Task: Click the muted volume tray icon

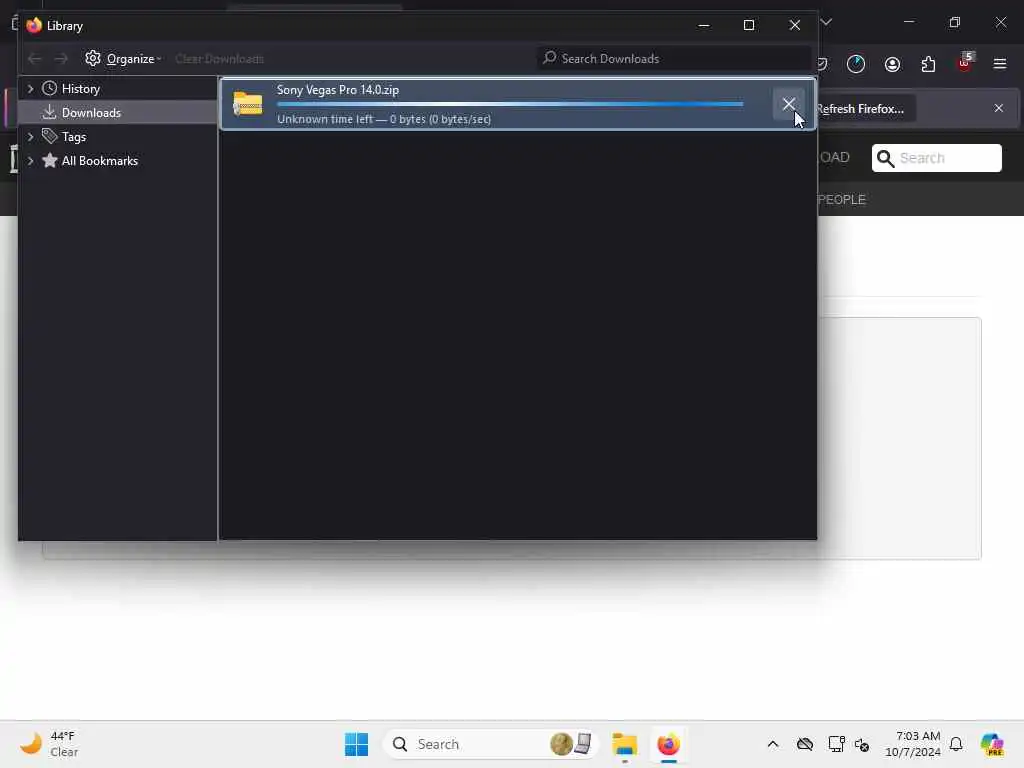Action: click(x=862, y=744)
